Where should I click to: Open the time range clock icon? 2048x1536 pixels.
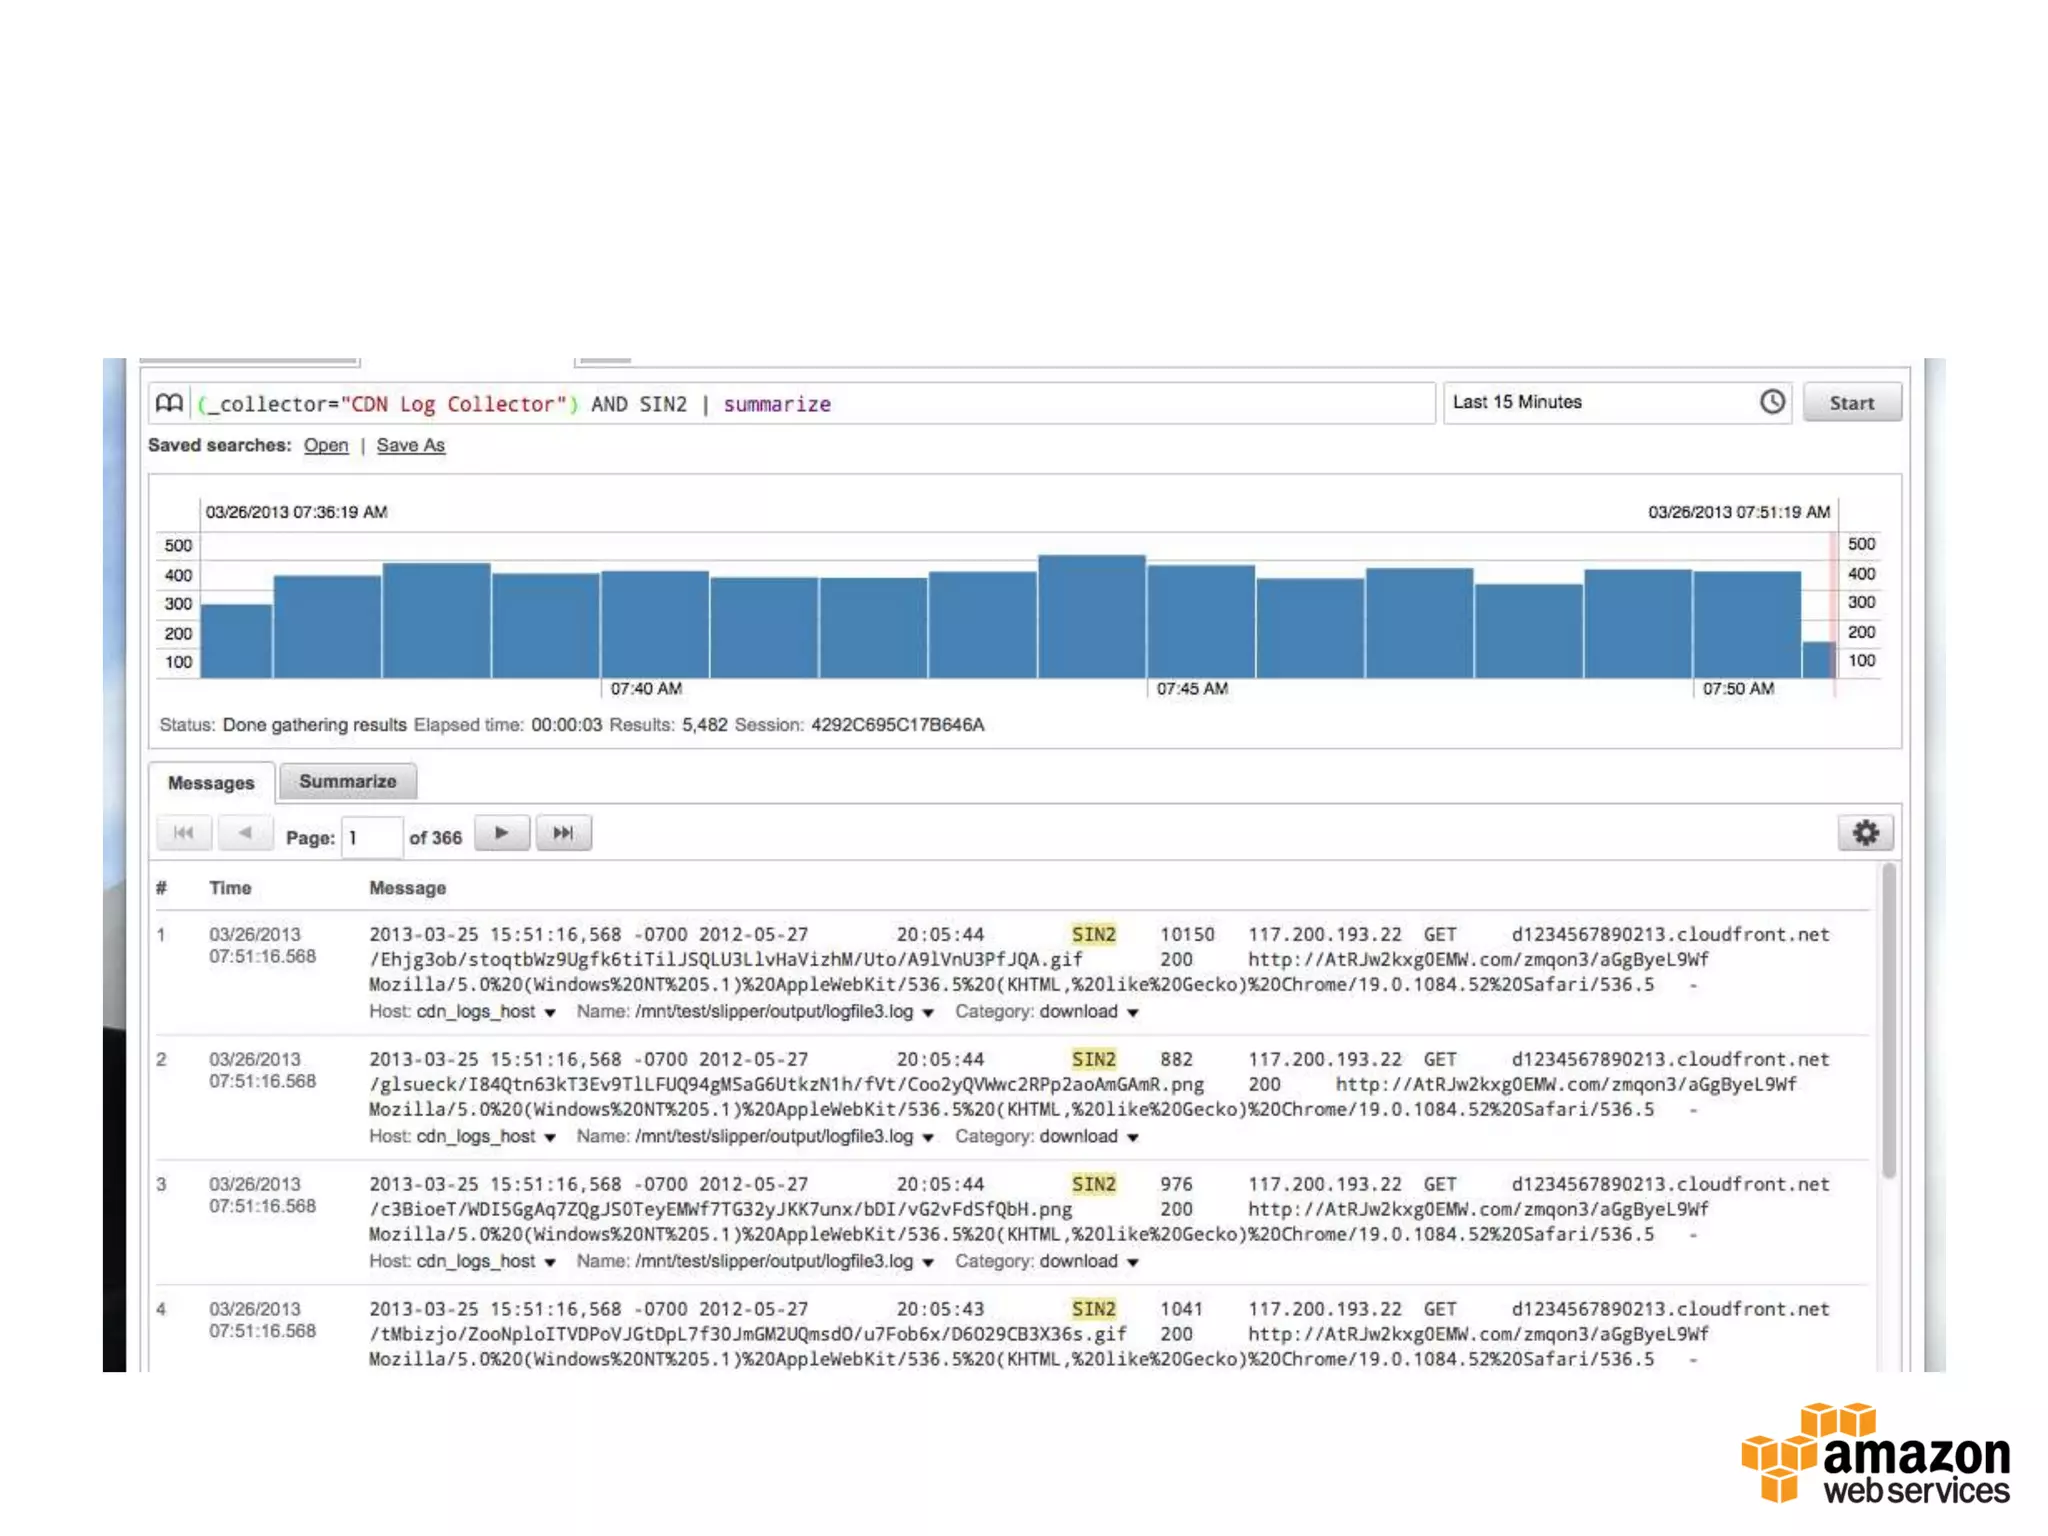[x=1772, y=402]
